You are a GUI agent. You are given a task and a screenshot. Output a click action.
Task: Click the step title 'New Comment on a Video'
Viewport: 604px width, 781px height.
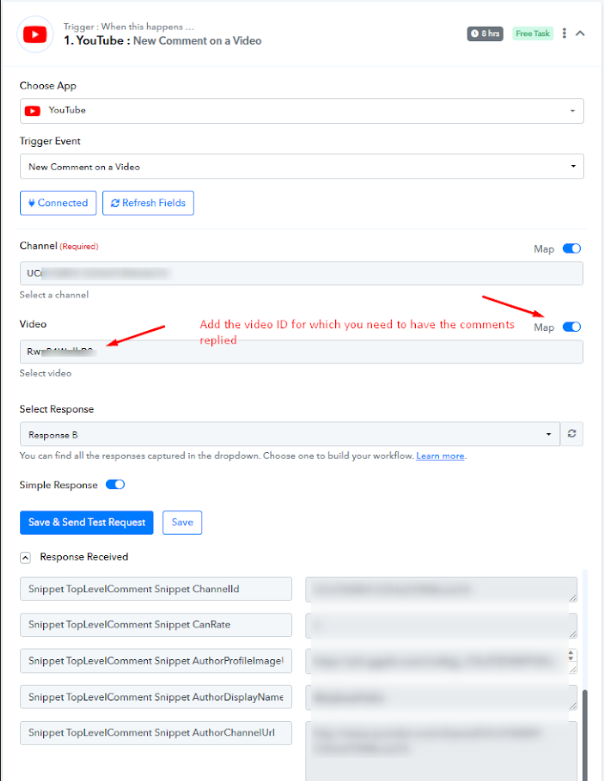coord(197,41)
